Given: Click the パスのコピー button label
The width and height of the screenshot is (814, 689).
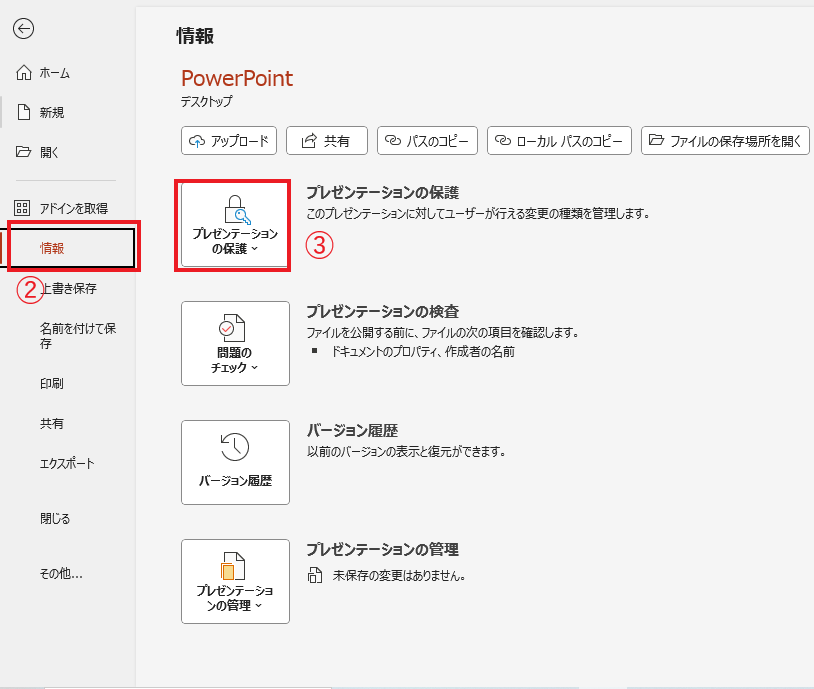Looking at the screenshot, I should [438, 141].
